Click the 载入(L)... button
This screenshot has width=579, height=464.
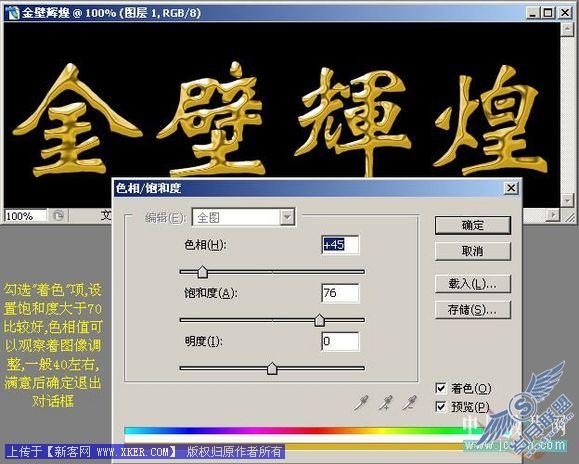473,283
